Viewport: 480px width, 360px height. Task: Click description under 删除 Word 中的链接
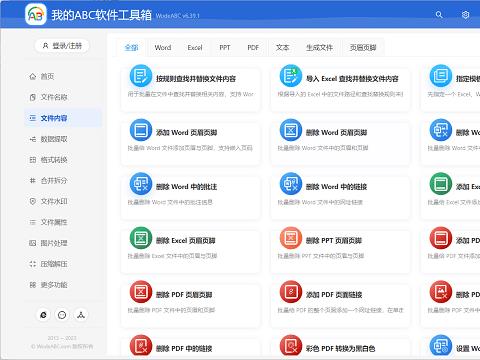320,202
